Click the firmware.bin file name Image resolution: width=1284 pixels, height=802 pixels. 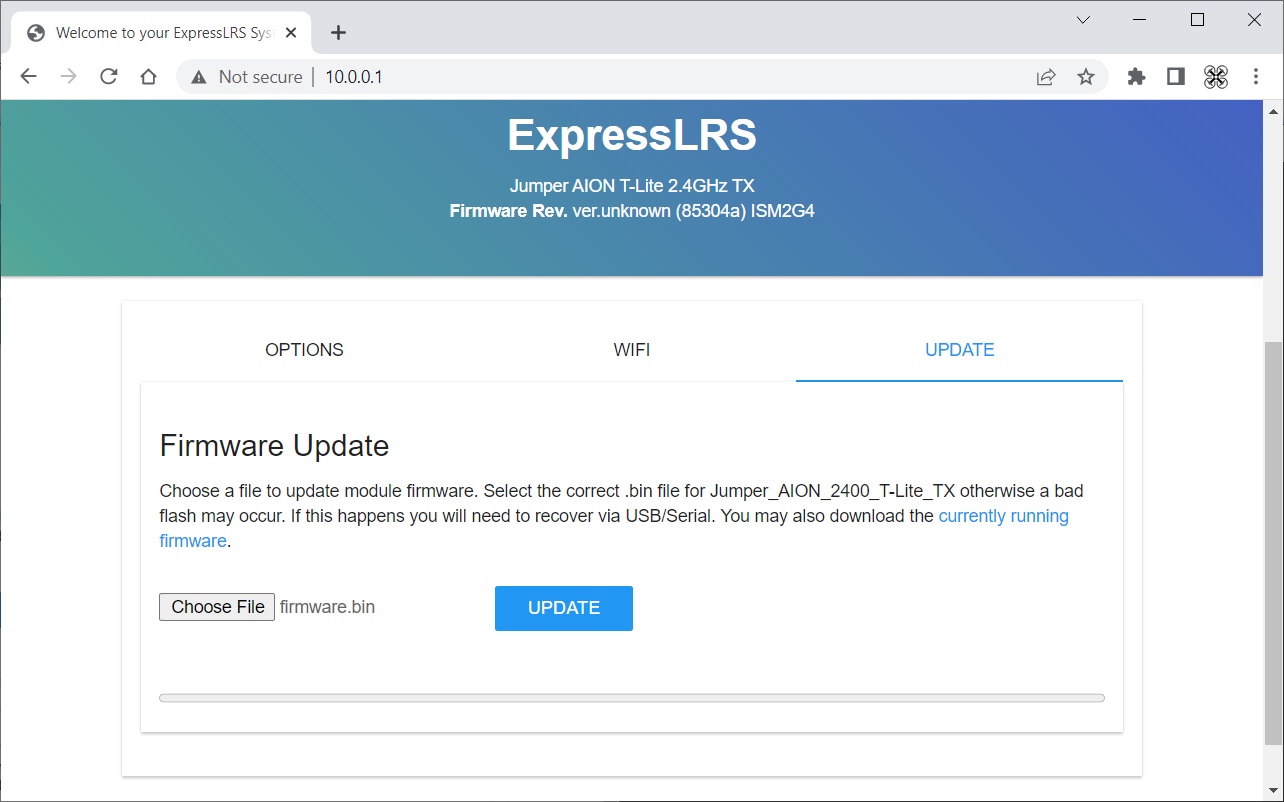point(327,607)
